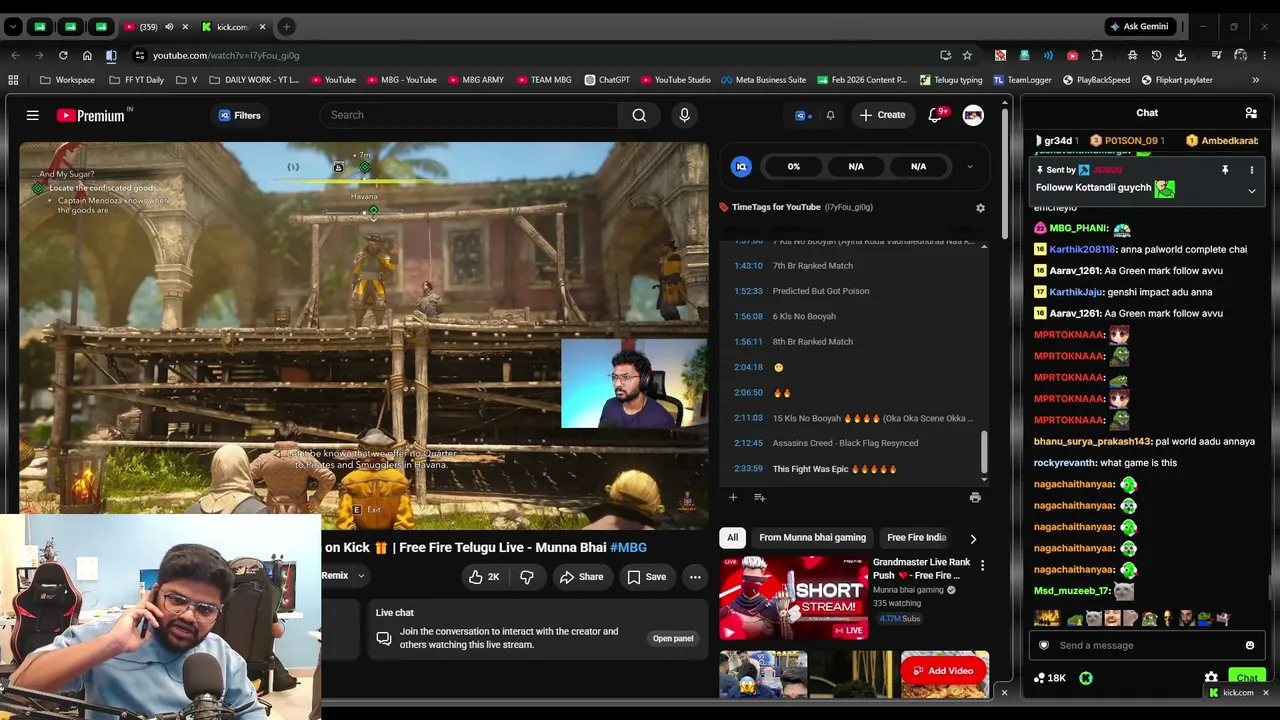The height and width of the screenshot is (720, 1280).
Task: Open pinned message three-dot options
Action: (x=1251, y=170)
